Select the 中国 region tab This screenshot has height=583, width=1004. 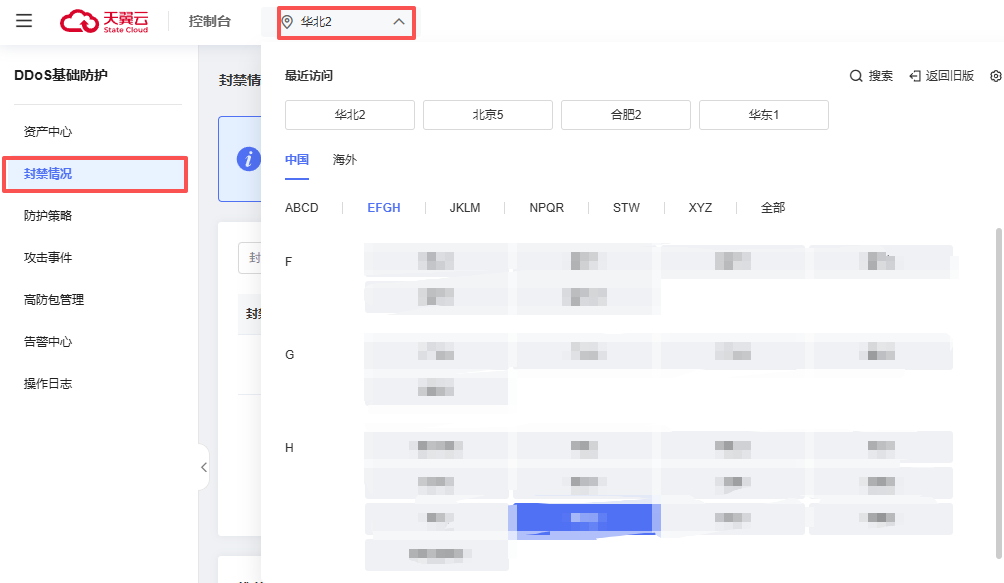point(297,160)
